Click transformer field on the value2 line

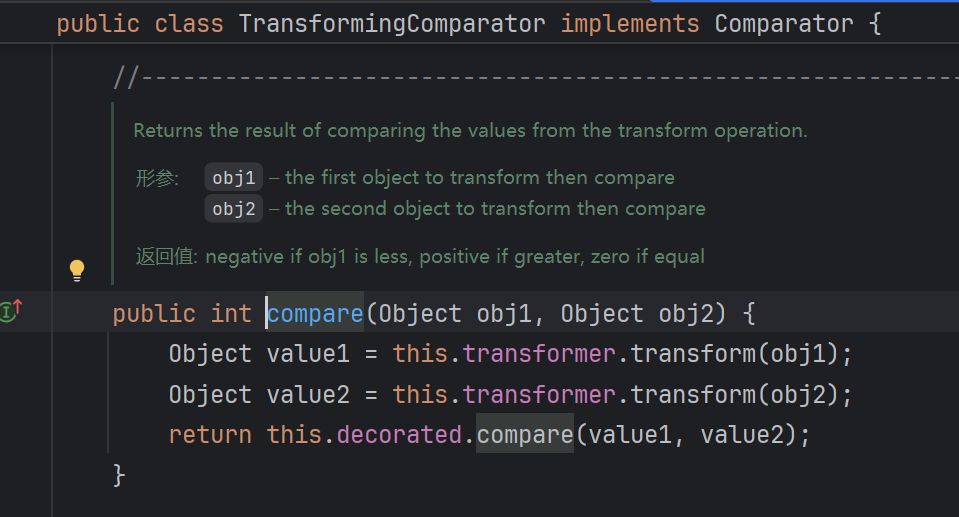click(538, 395)
